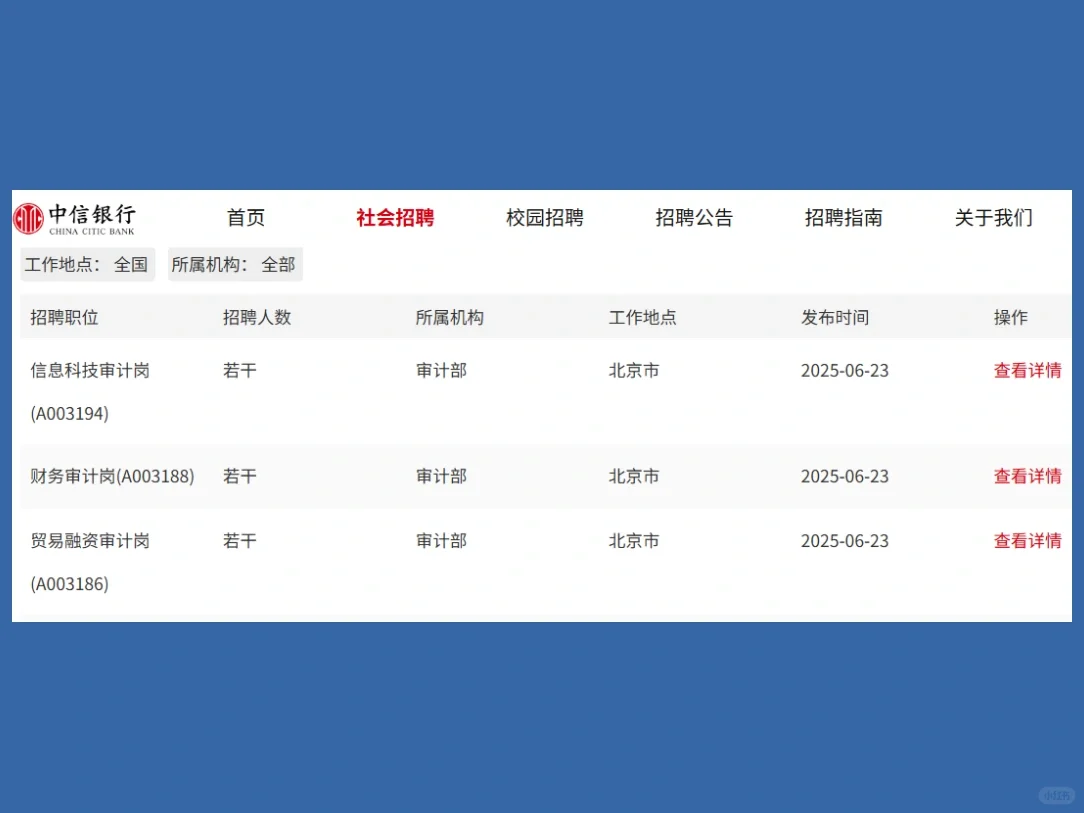The height and width of the screenshot is (813, 1084).
Task: Click the code (A003186) text
Action: pyautogui.click(x=70, y=584)
